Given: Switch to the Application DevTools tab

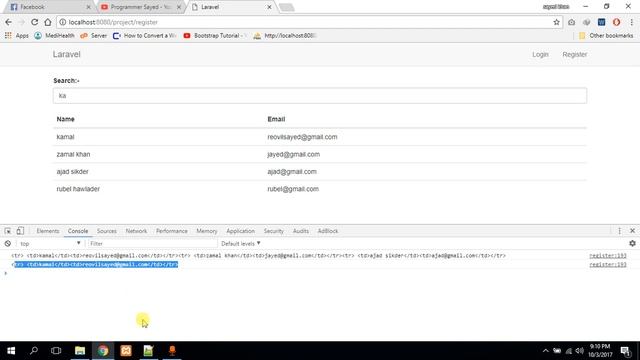Looking at the screenshot, I should click(240, 231).
